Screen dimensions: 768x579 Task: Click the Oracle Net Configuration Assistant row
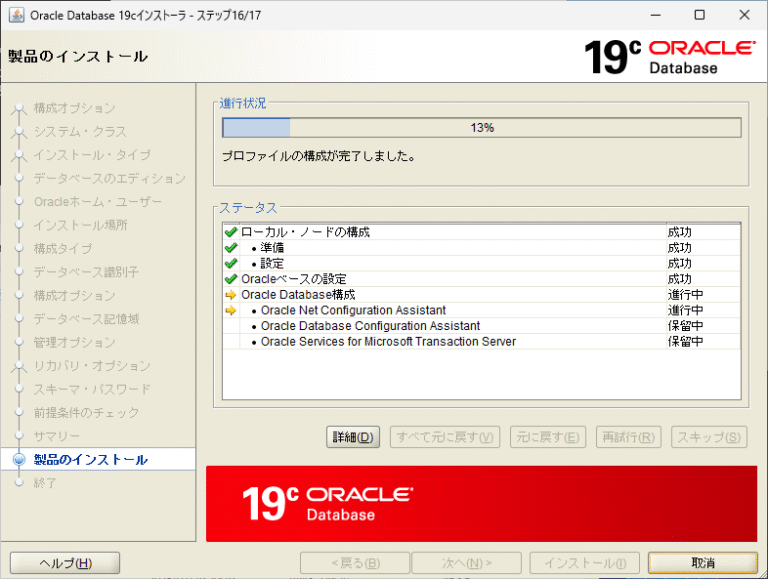tap(481, 310)
